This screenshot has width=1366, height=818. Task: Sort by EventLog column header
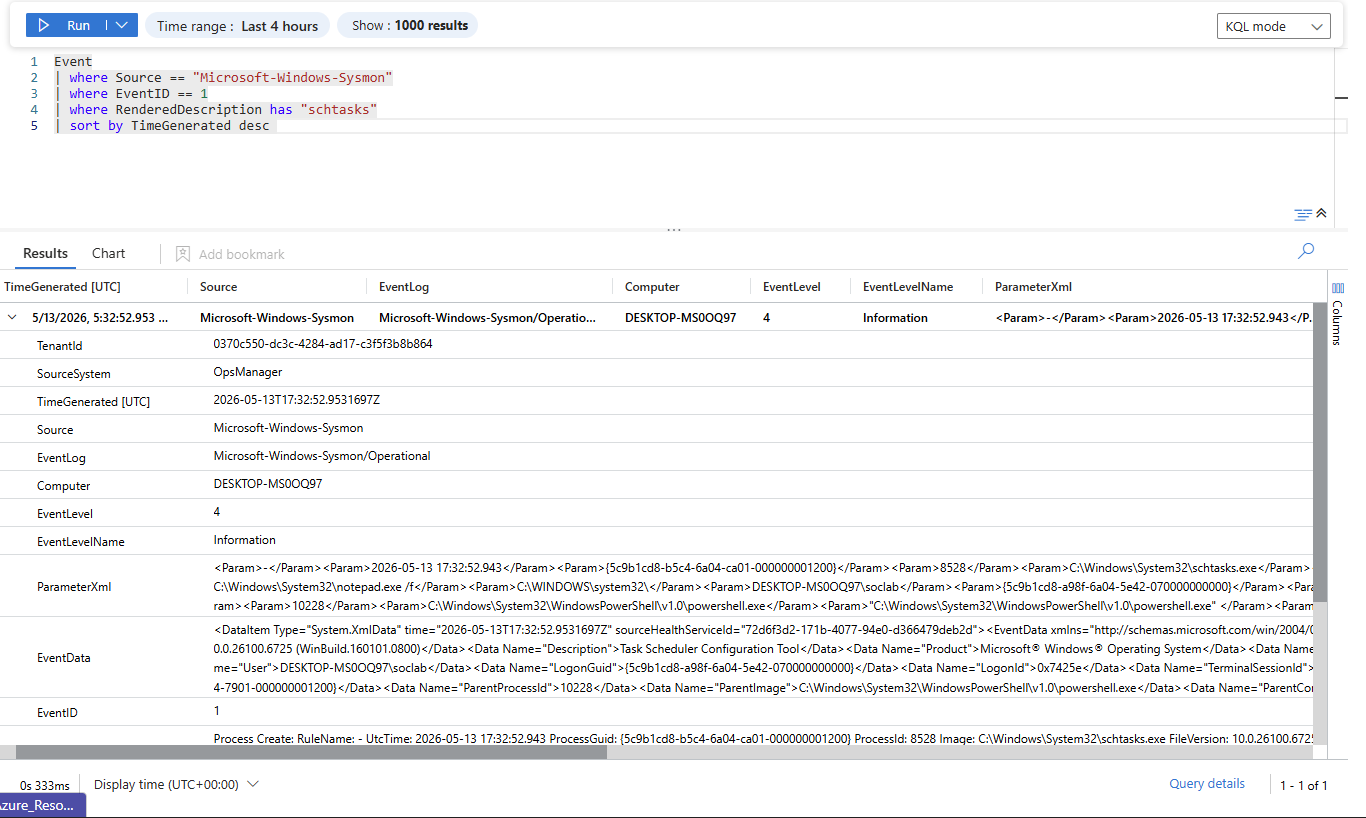[404, 286]
